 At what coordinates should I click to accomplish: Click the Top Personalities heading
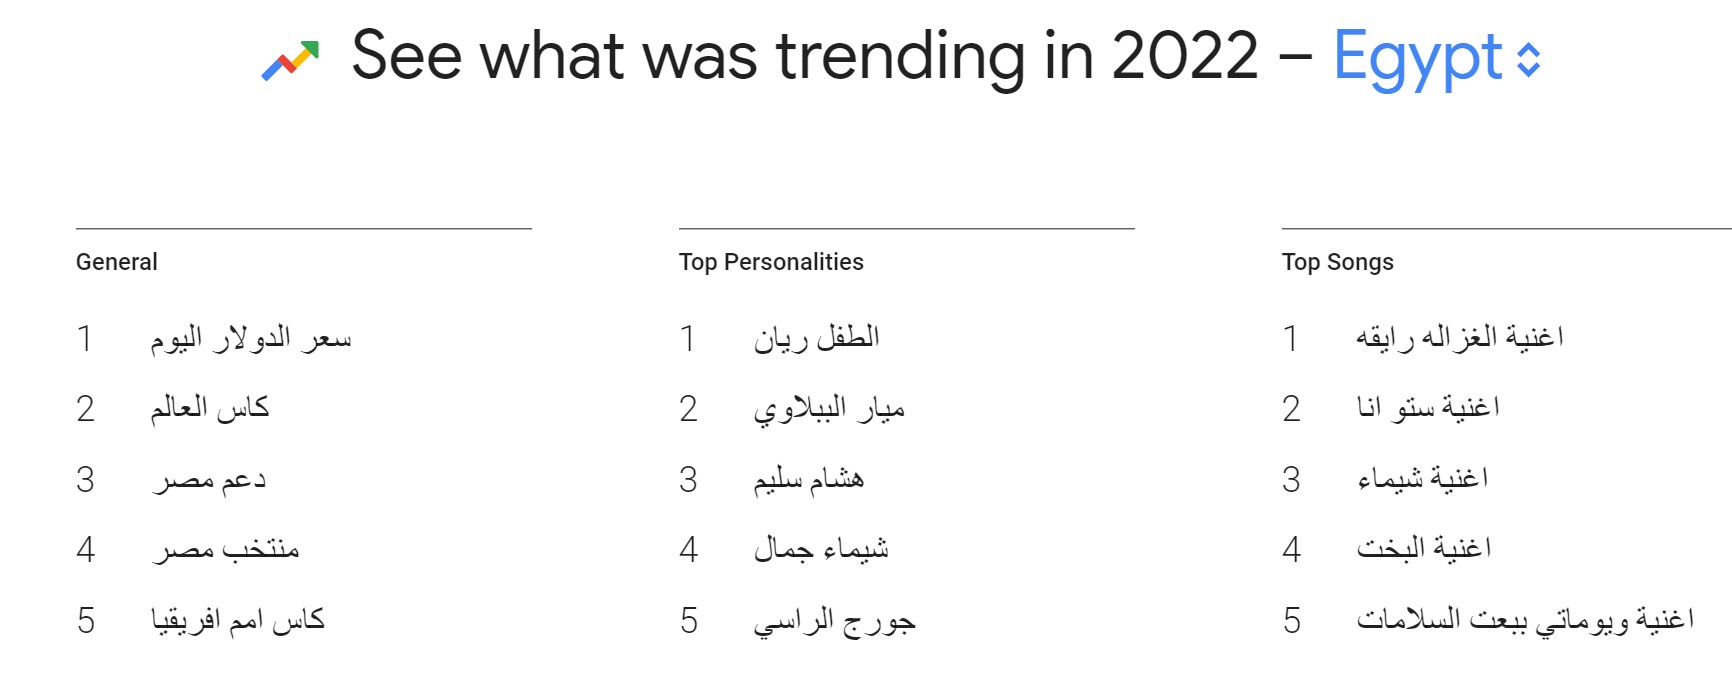click(x=771, y=262)
